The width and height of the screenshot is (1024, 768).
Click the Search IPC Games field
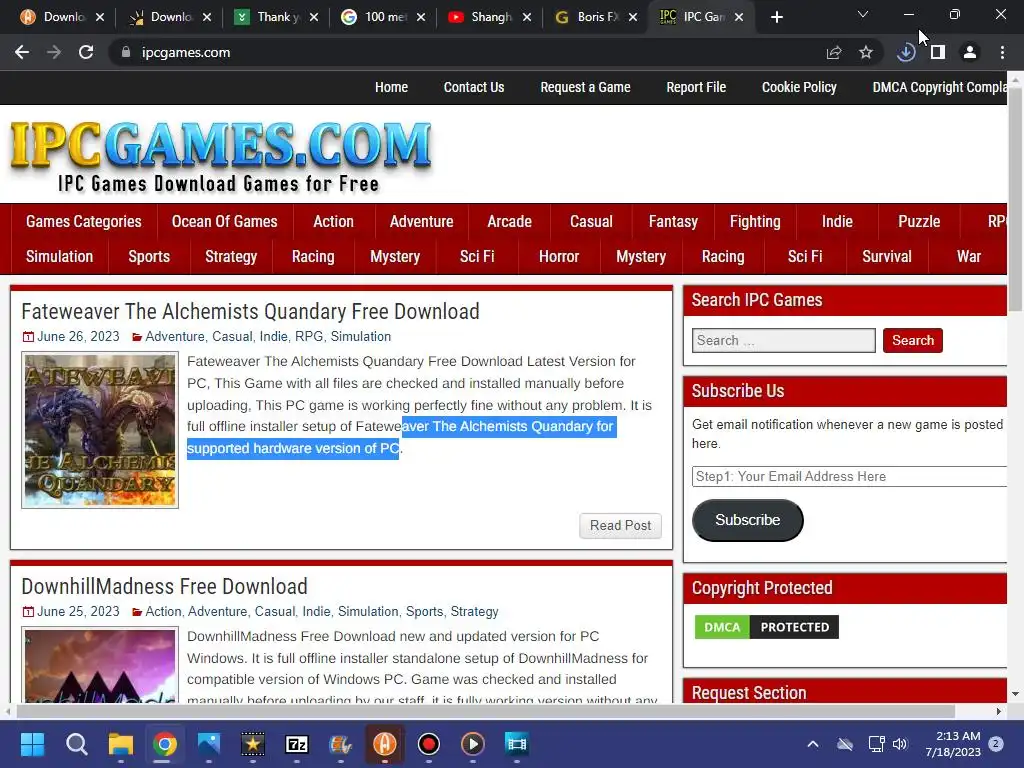tap(784, 340)
